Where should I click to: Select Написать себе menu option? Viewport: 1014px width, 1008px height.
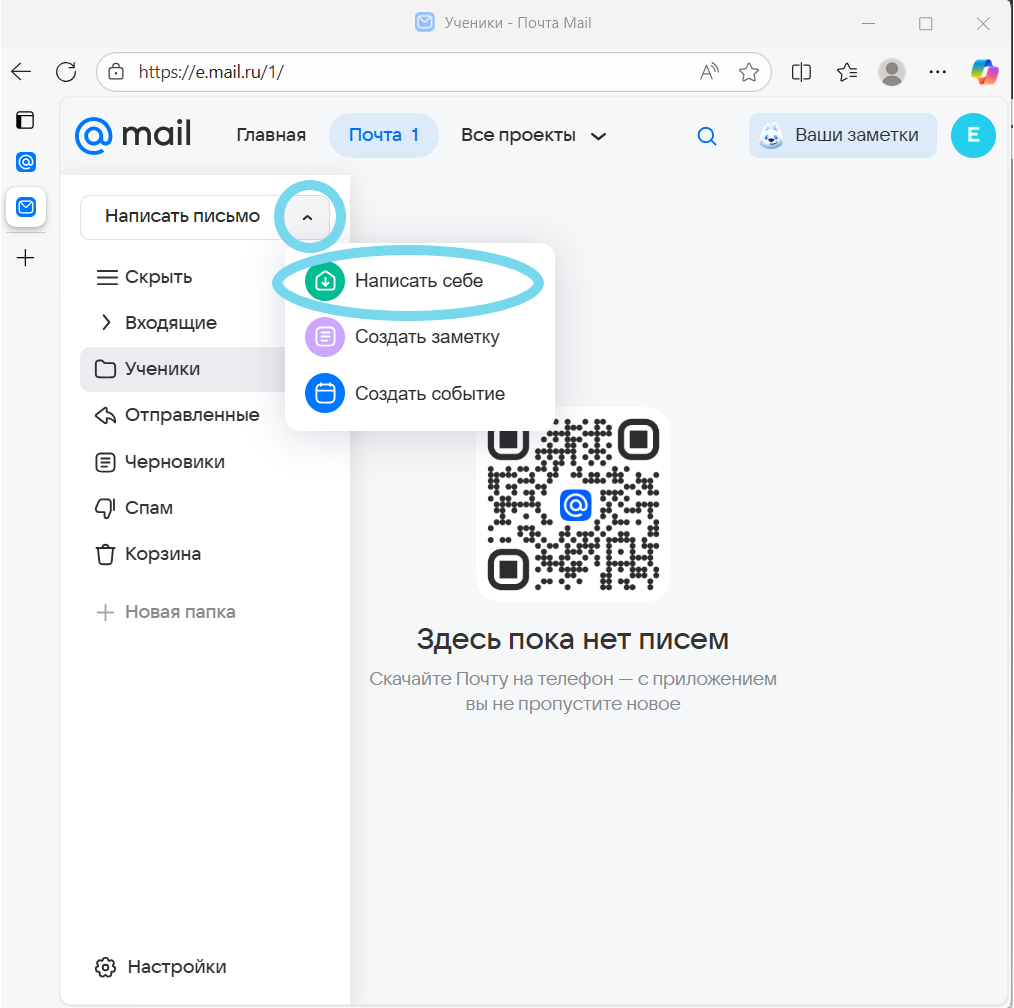click(418, 281)
